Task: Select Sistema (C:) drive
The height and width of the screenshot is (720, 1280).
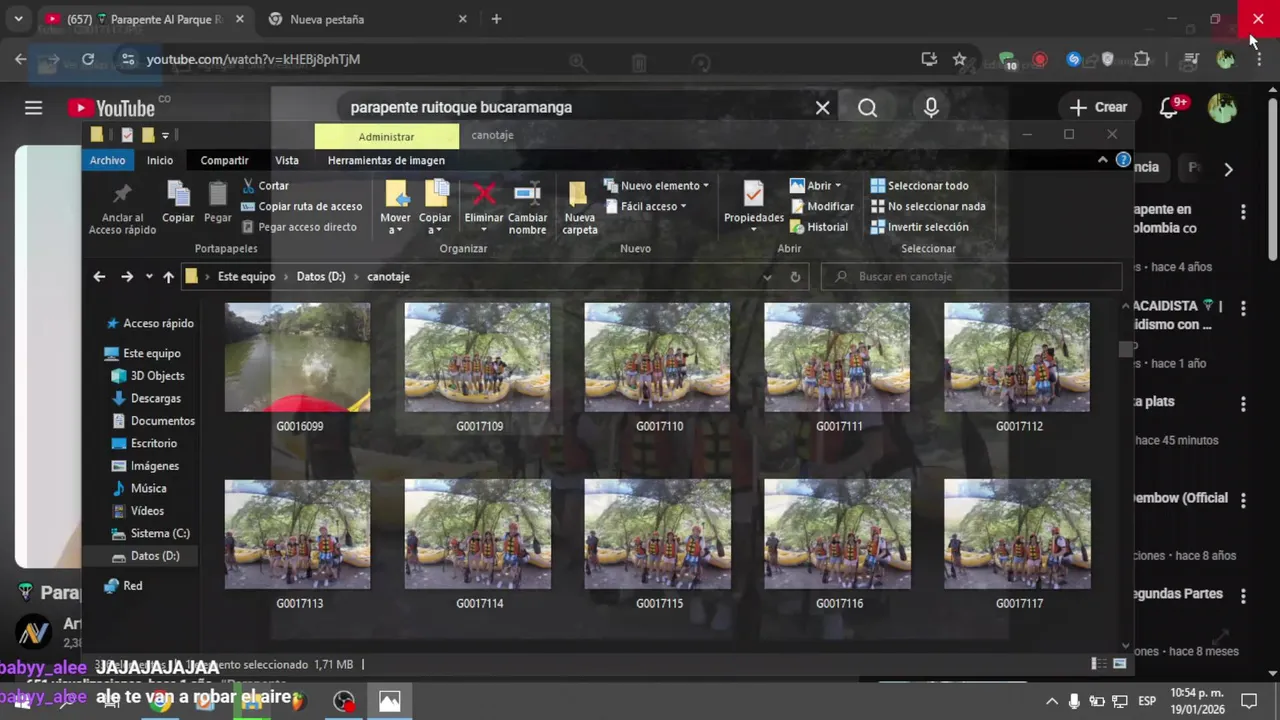Action: point(149,533)
